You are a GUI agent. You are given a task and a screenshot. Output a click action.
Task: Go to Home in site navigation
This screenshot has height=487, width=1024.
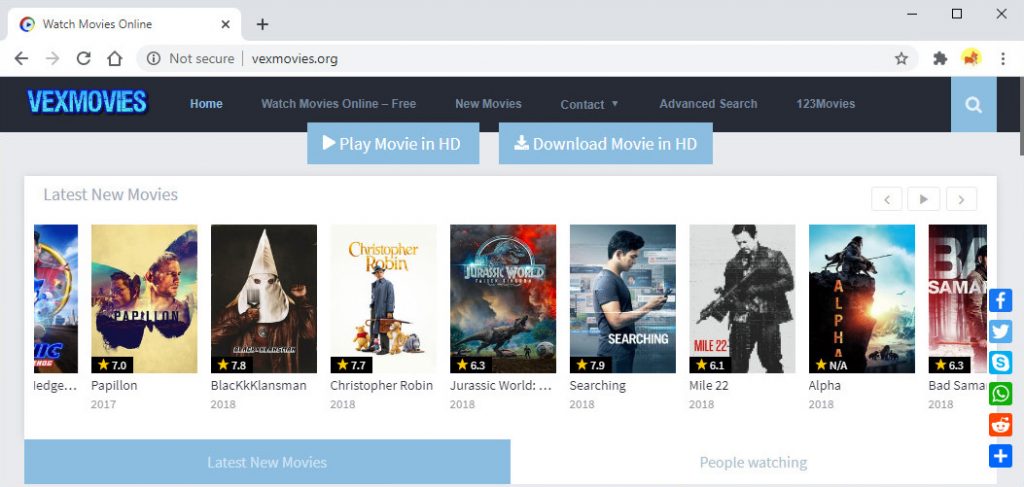pyautogui.click(x=206, y=104)
